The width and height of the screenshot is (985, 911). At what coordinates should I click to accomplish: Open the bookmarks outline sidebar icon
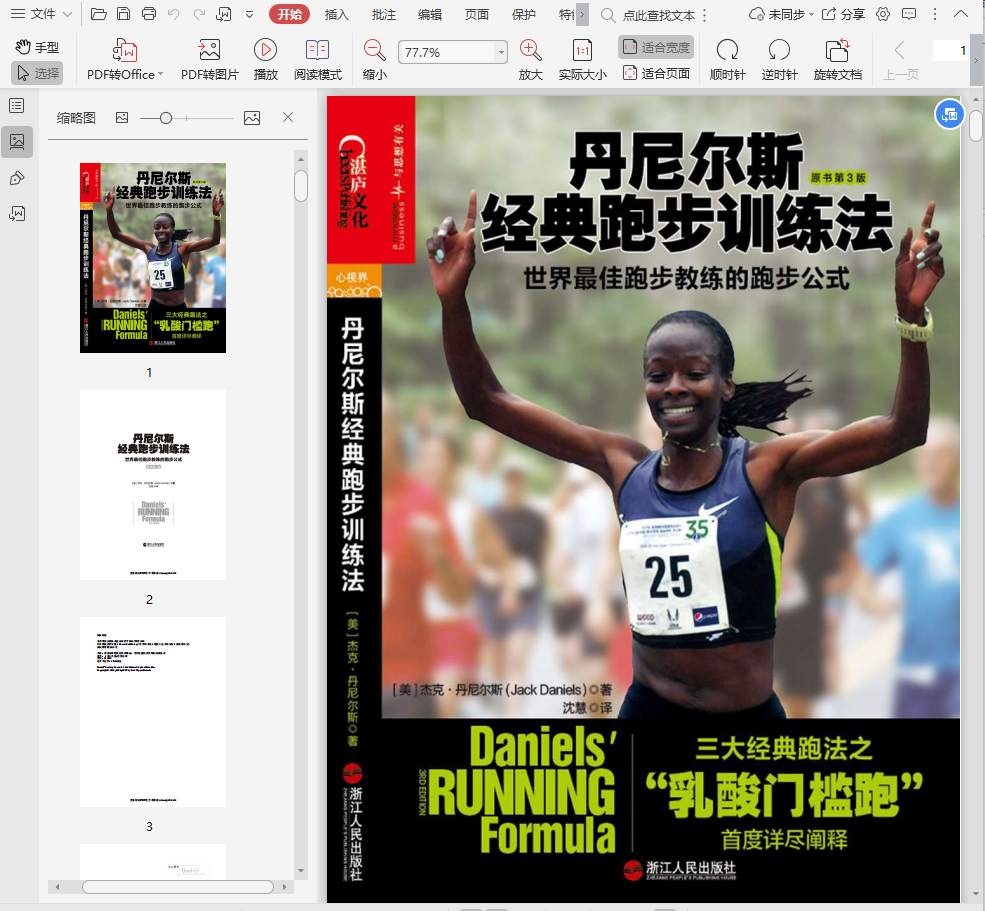[17, 106]
